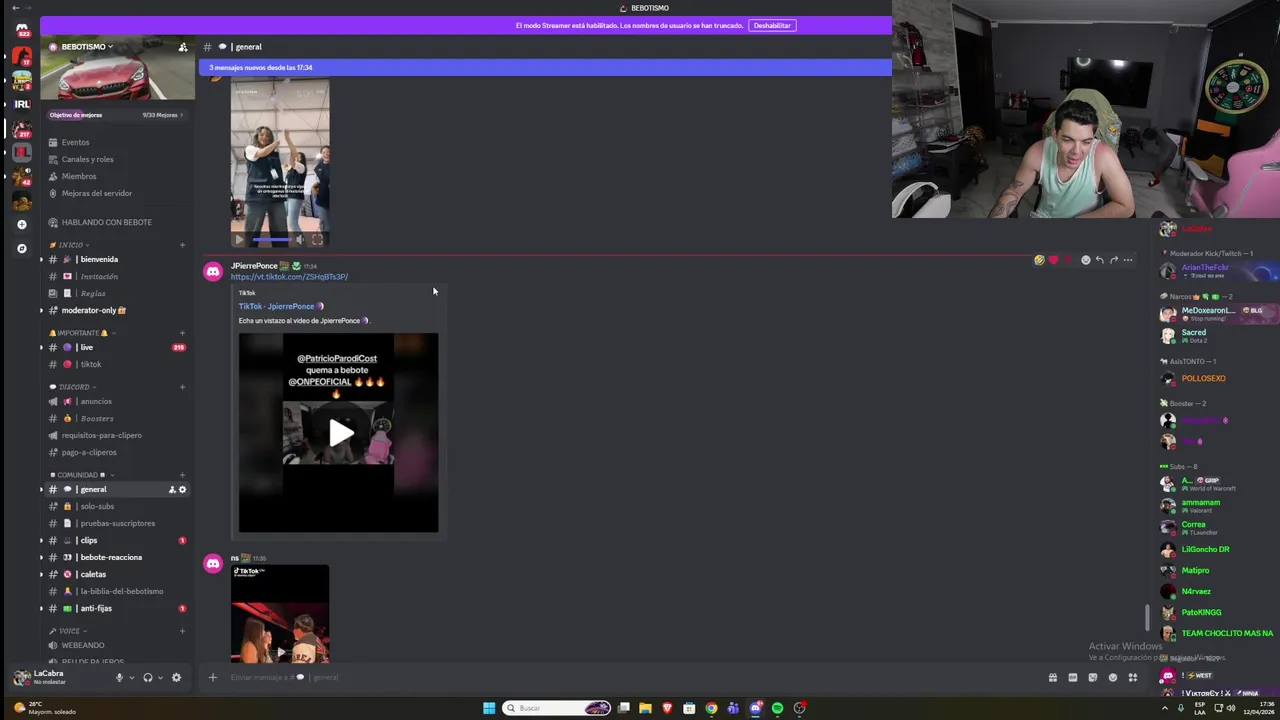Open the vt.tiktok.com link in message

pyautogui.click(x=289, y=277)
